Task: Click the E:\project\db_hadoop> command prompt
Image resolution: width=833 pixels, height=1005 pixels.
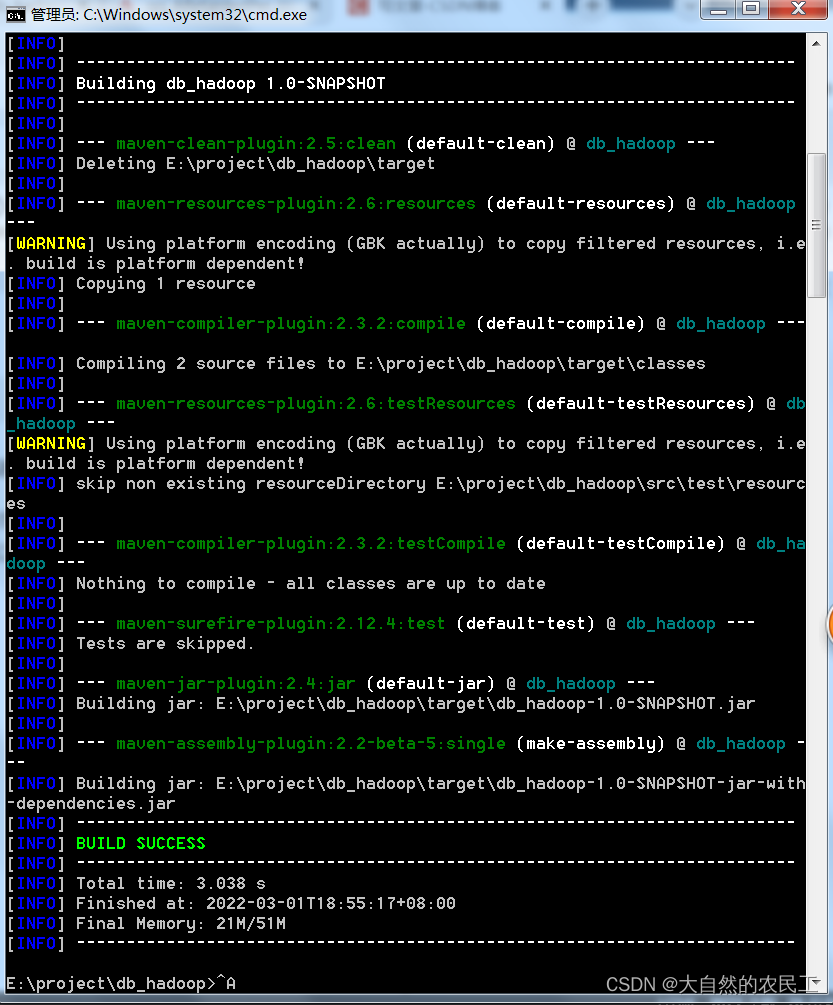Action: pos(111,984)
